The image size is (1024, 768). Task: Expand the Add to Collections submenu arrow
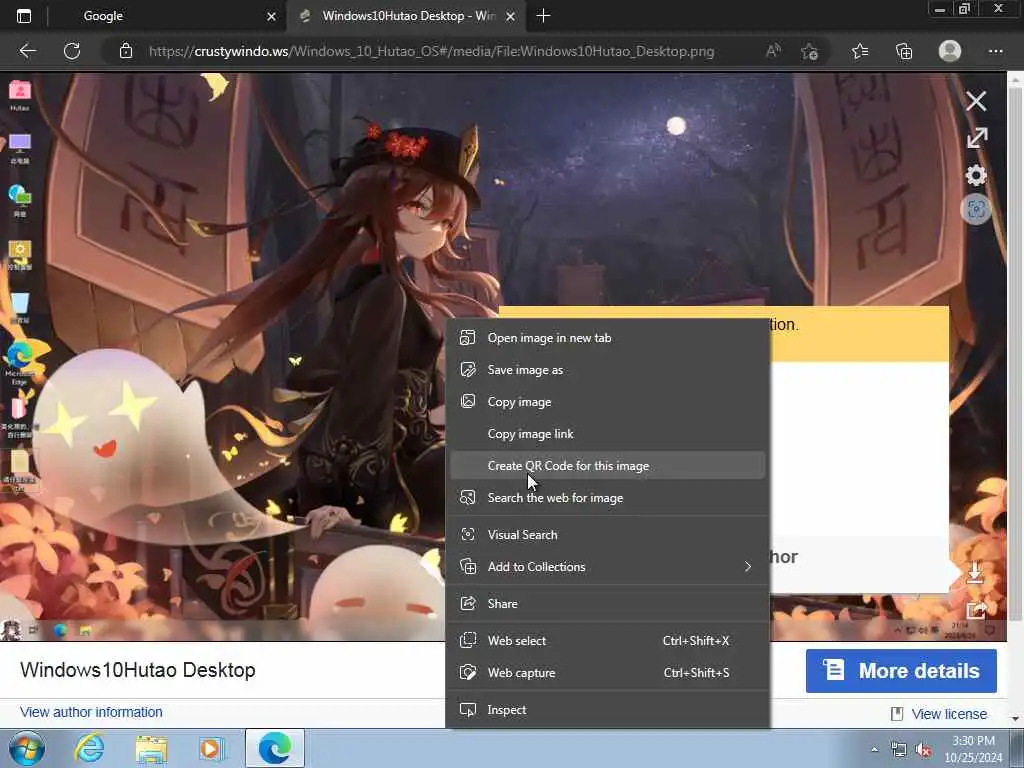point(748,567)
